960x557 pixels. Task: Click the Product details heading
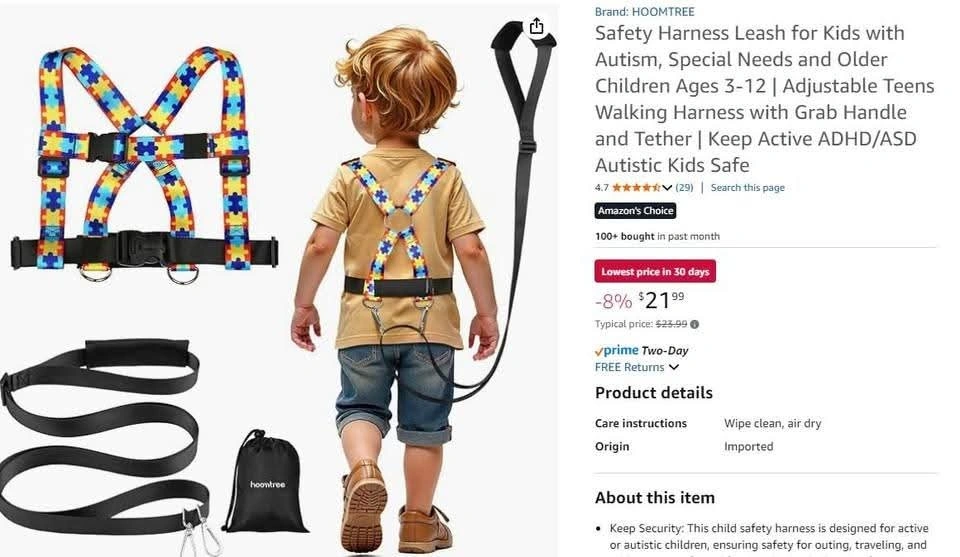click(653, 392)
